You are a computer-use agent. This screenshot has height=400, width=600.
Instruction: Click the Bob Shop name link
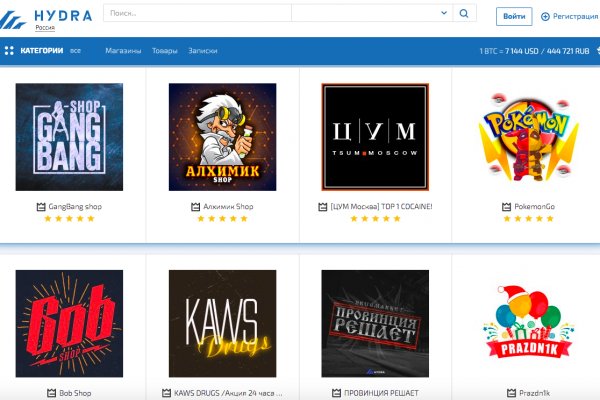(x=75, y=393)
